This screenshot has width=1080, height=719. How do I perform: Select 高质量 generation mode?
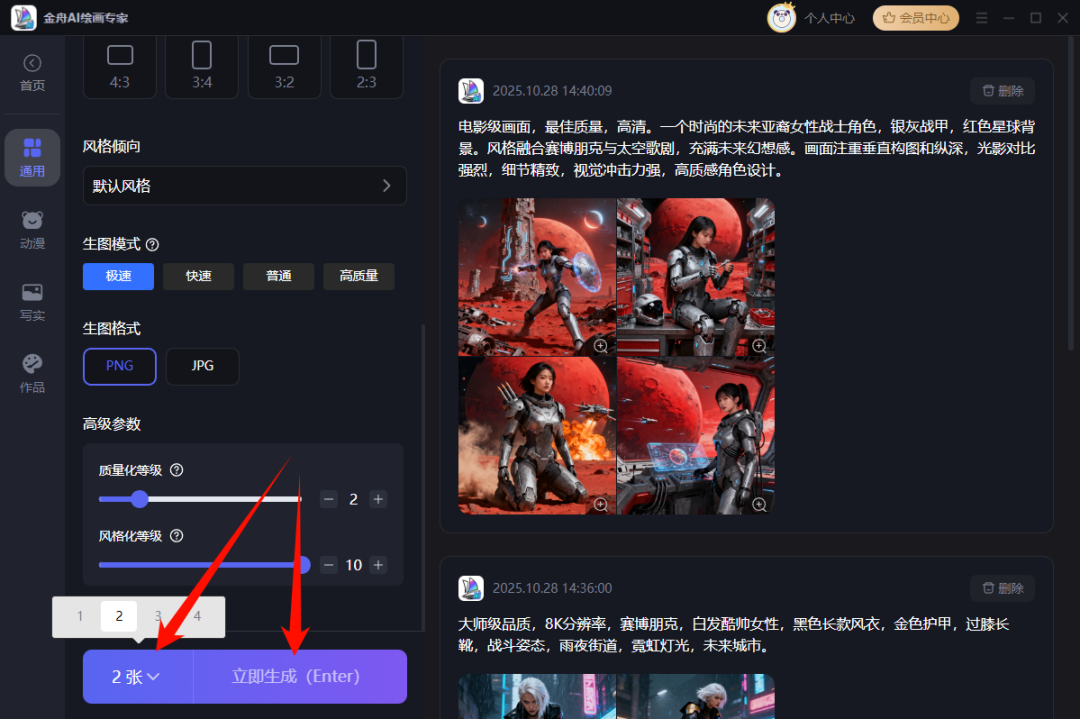[x=359, y=276]
